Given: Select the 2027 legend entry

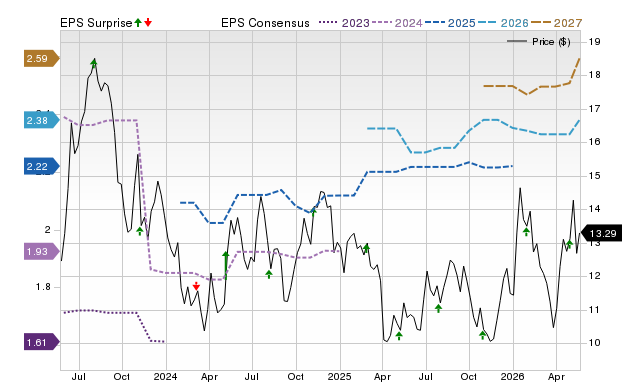Looking at the screenshot, I should (556, 23).
